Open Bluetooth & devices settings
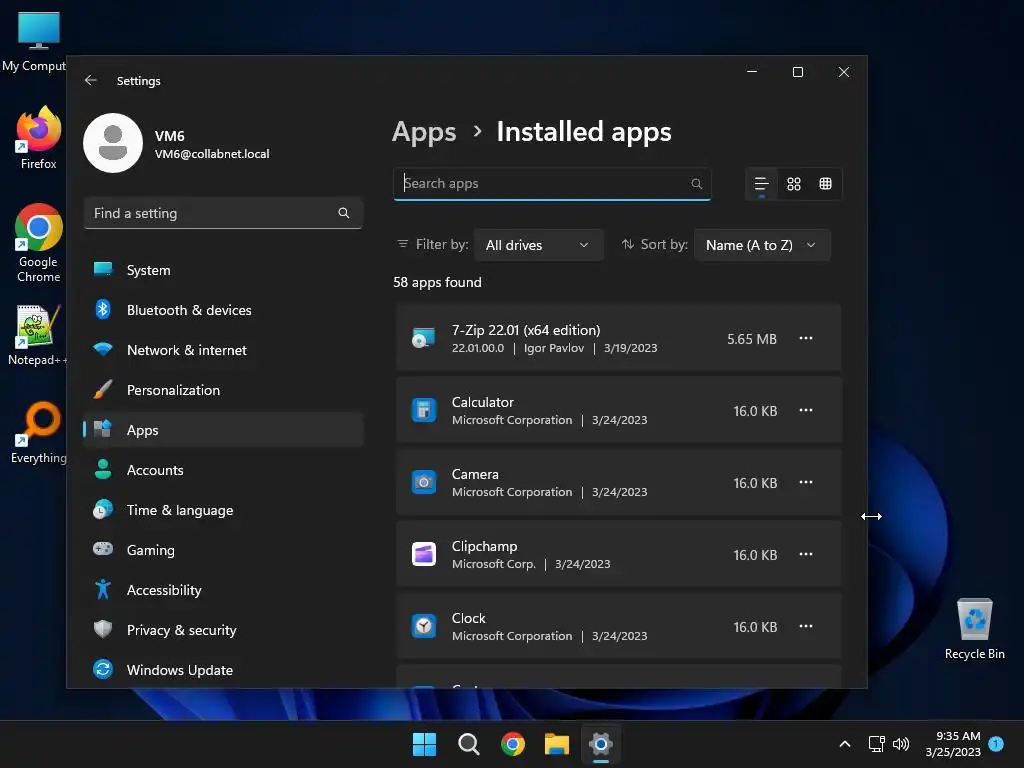This screenshot has width=1024, height=768. [223, 310]
